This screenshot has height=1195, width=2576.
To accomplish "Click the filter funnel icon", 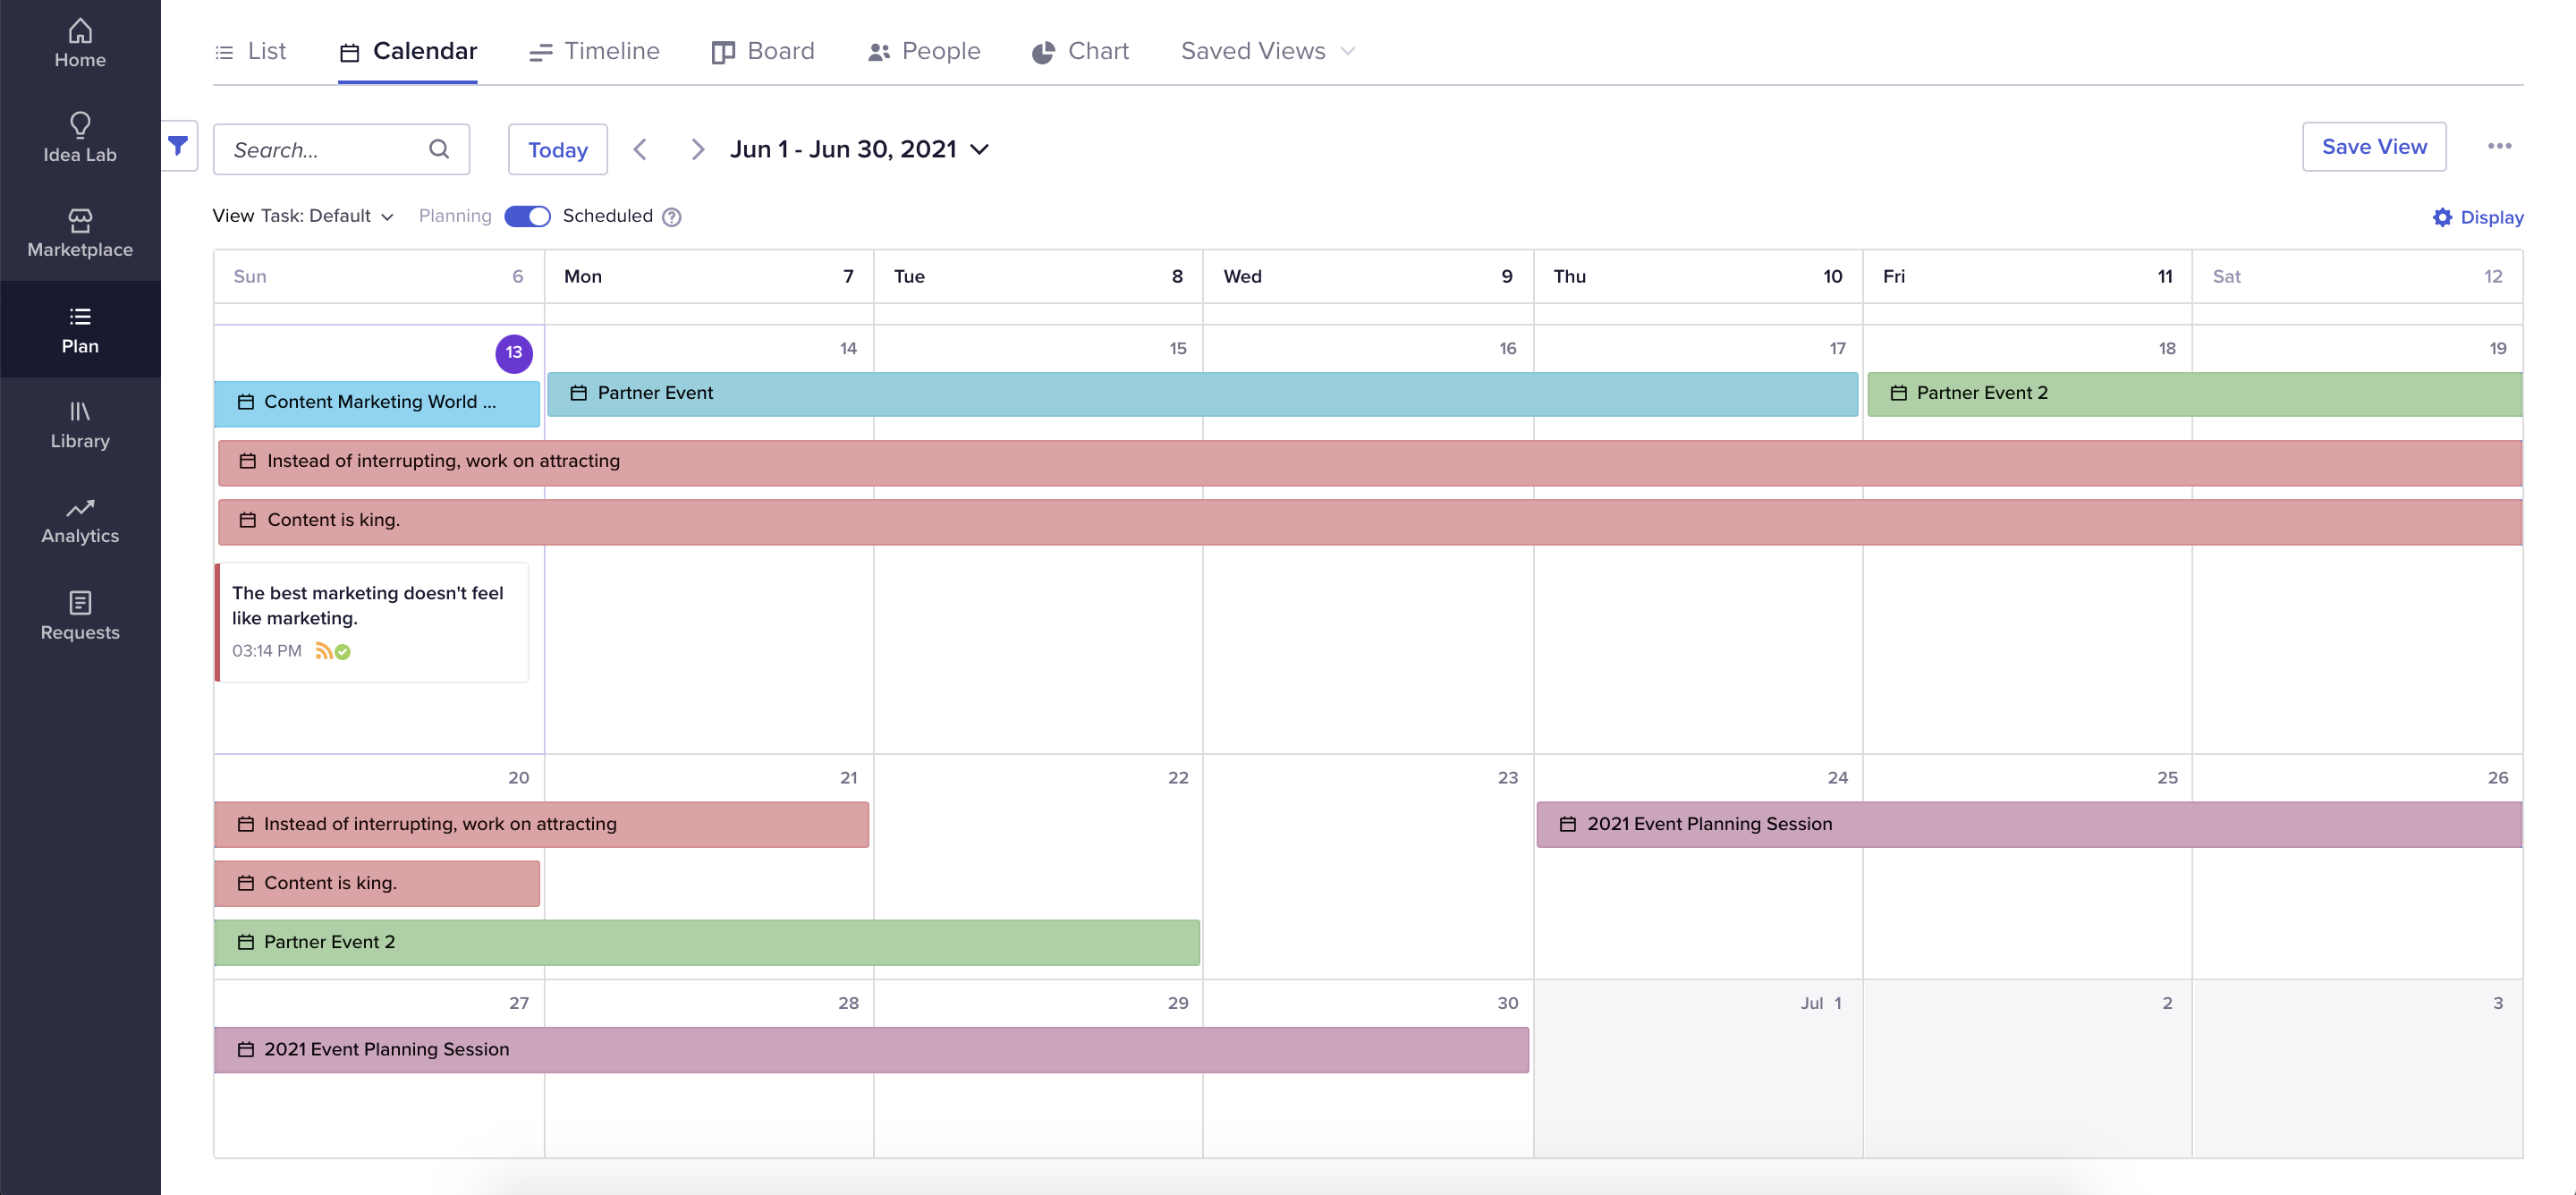I will click(178, 146).
